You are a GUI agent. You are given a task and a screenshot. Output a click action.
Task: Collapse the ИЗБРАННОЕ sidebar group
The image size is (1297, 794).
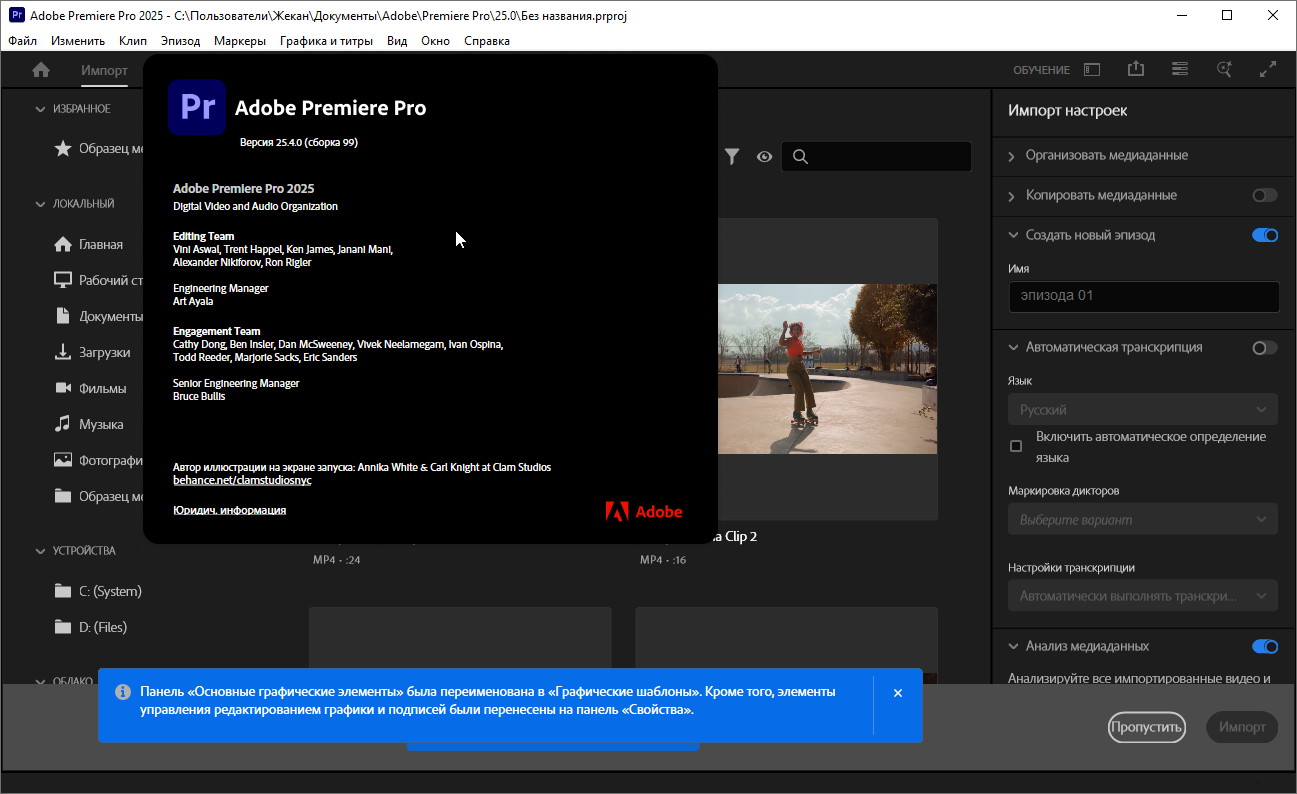[40, 109]
